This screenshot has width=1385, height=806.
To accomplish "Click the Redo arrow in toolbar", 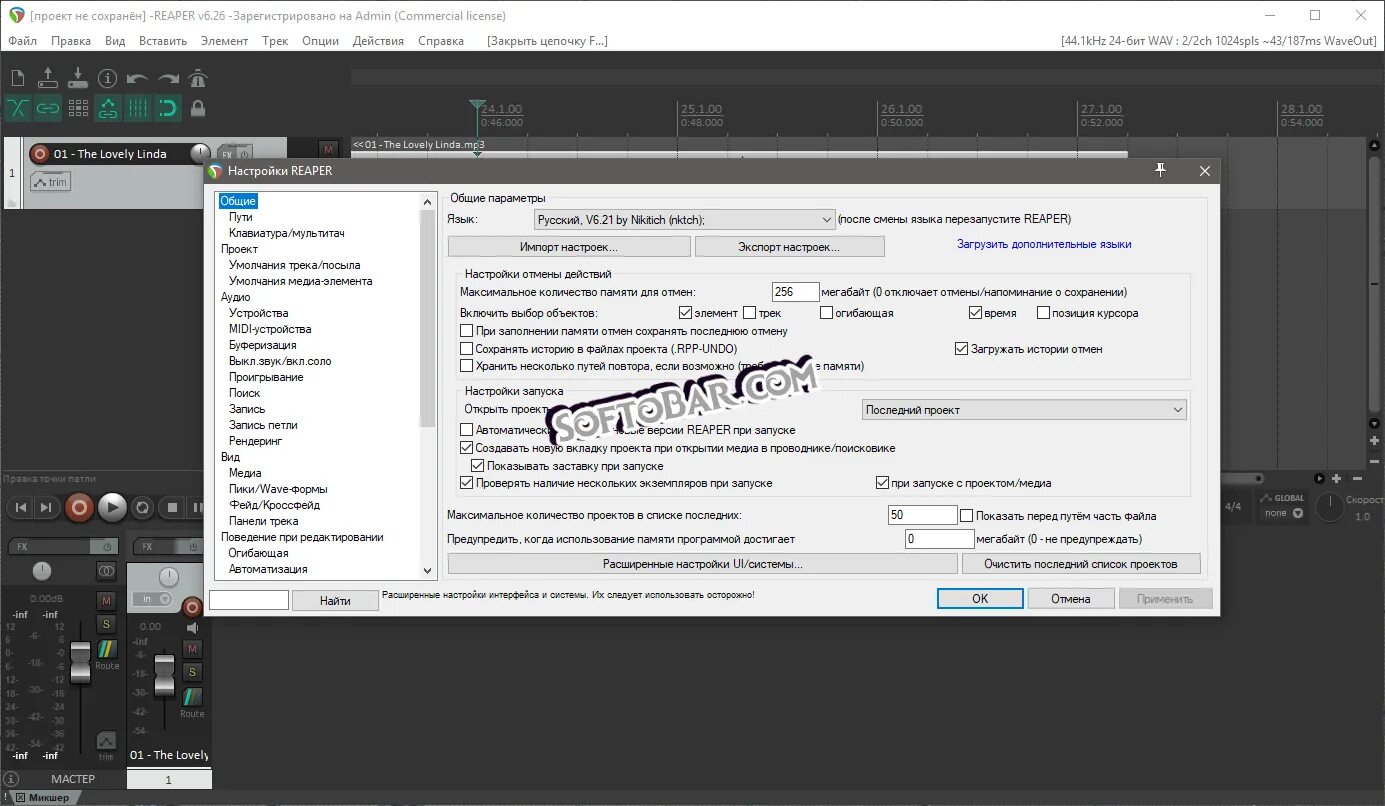I will 168,78.
